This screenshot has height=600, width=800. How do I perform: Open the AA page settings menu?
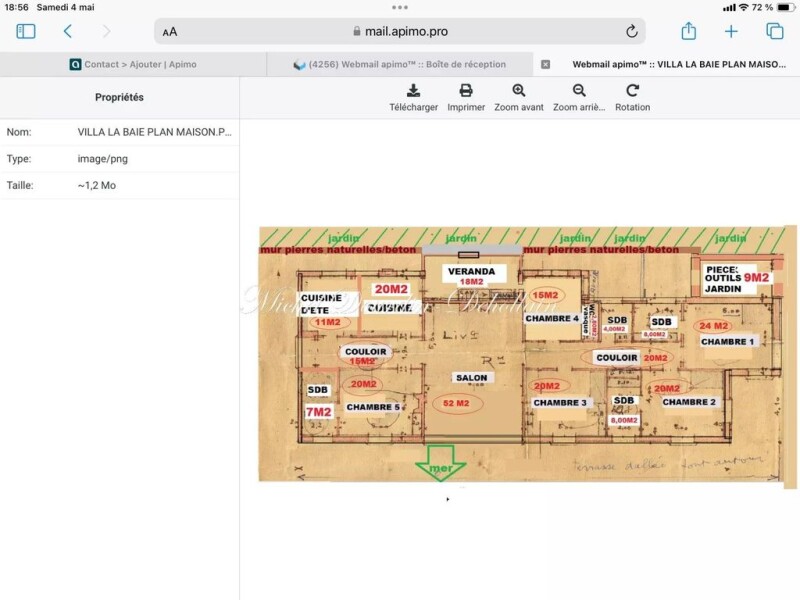[x=170, y=31]
